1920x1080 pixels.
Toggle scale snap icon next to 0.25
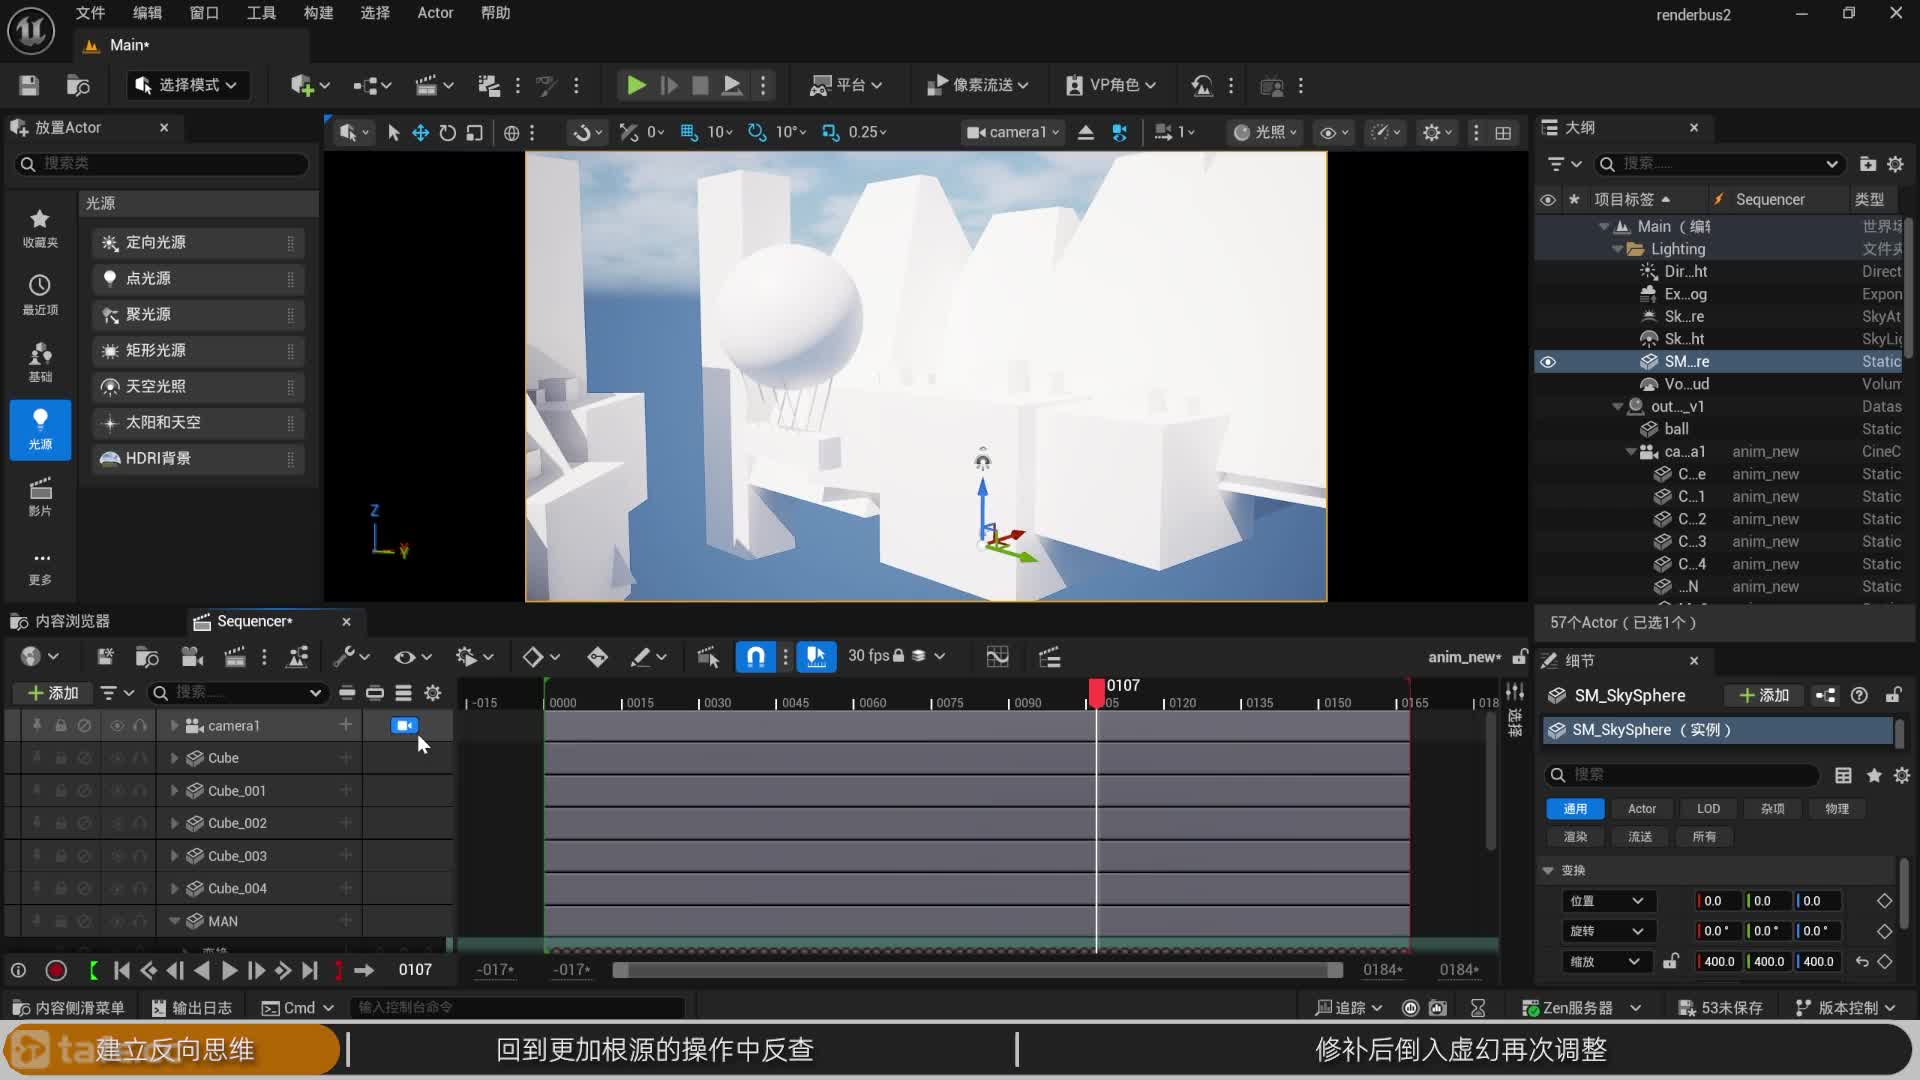tap(830, 133)
